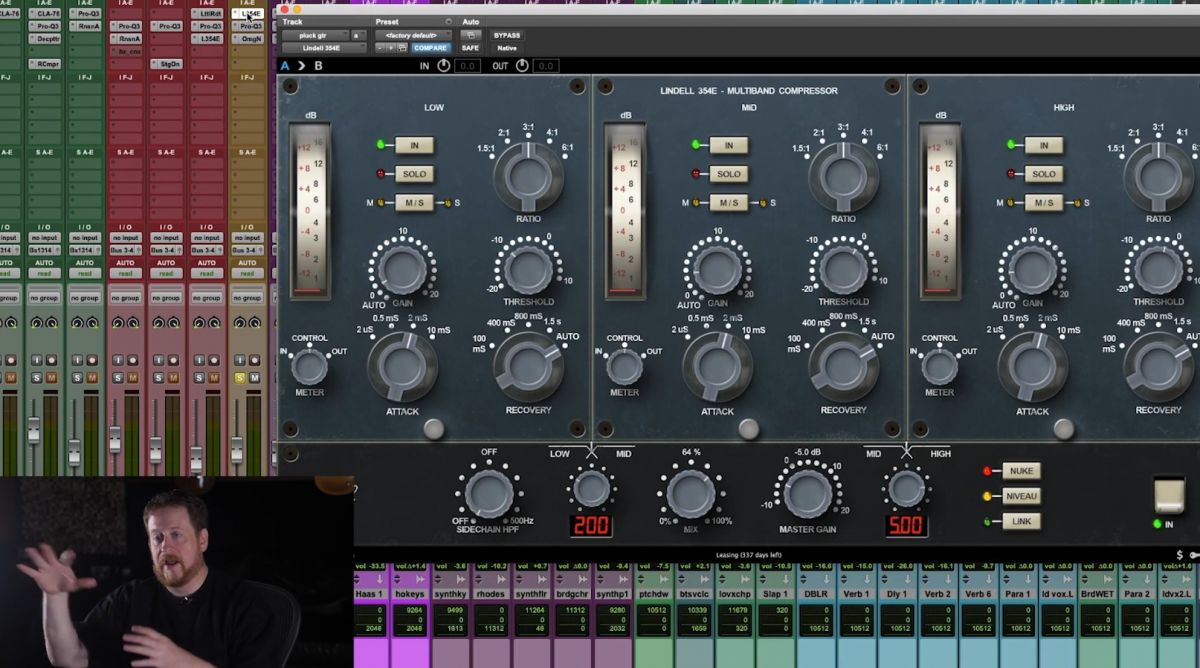
Task: Click the plugin output gain knob icon
Action: [523, 64]
